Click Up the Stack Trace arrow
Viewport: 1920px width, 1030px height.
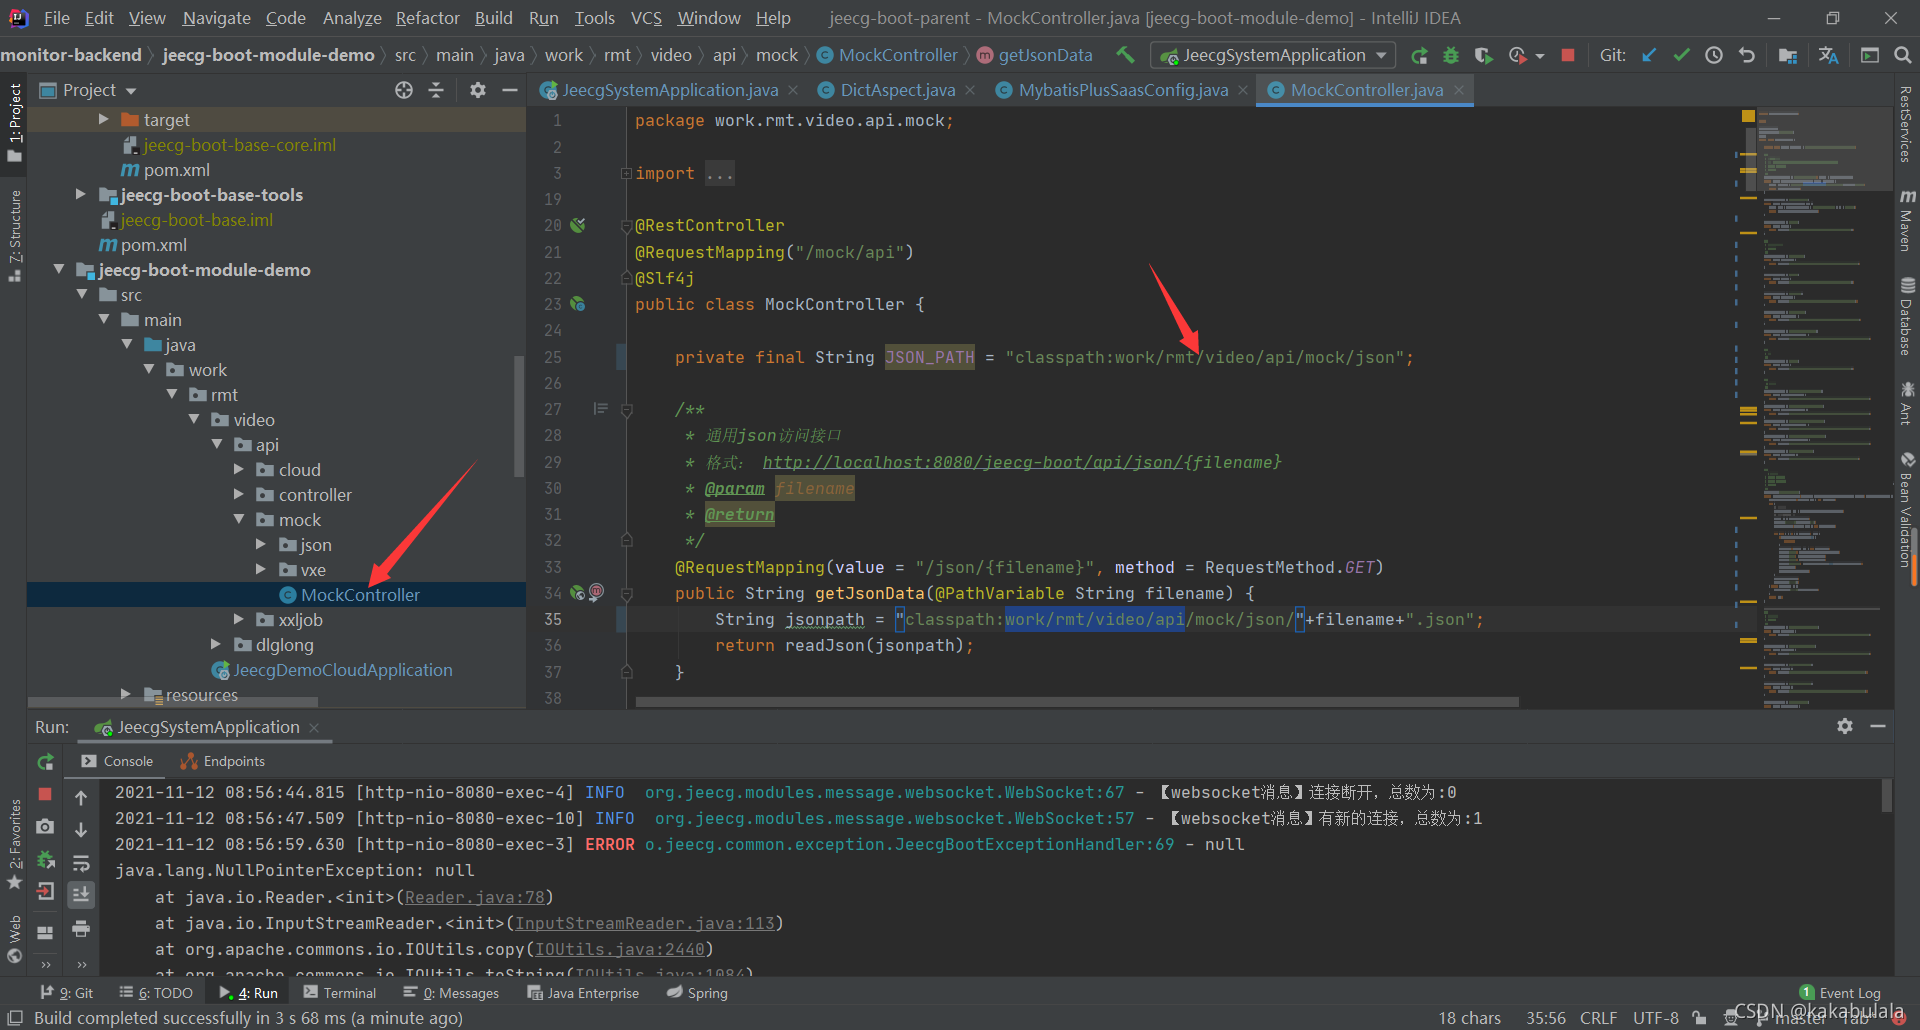click(81, 798)
